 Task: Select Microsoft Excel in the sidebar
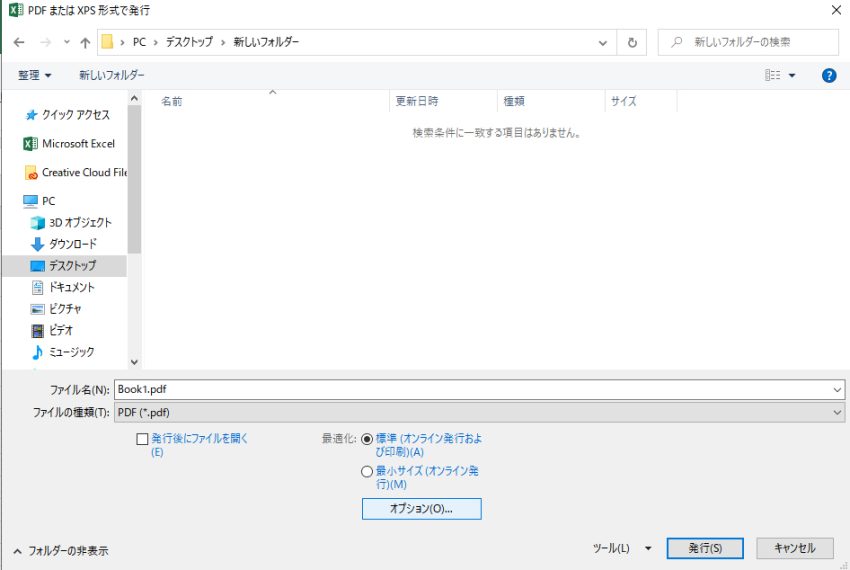78,144
